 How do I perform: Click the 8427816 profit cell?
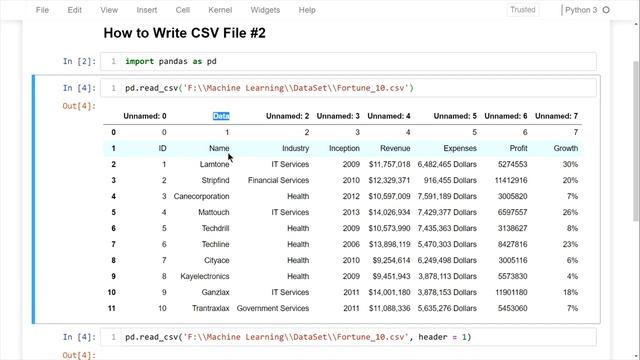click(513, 244)
